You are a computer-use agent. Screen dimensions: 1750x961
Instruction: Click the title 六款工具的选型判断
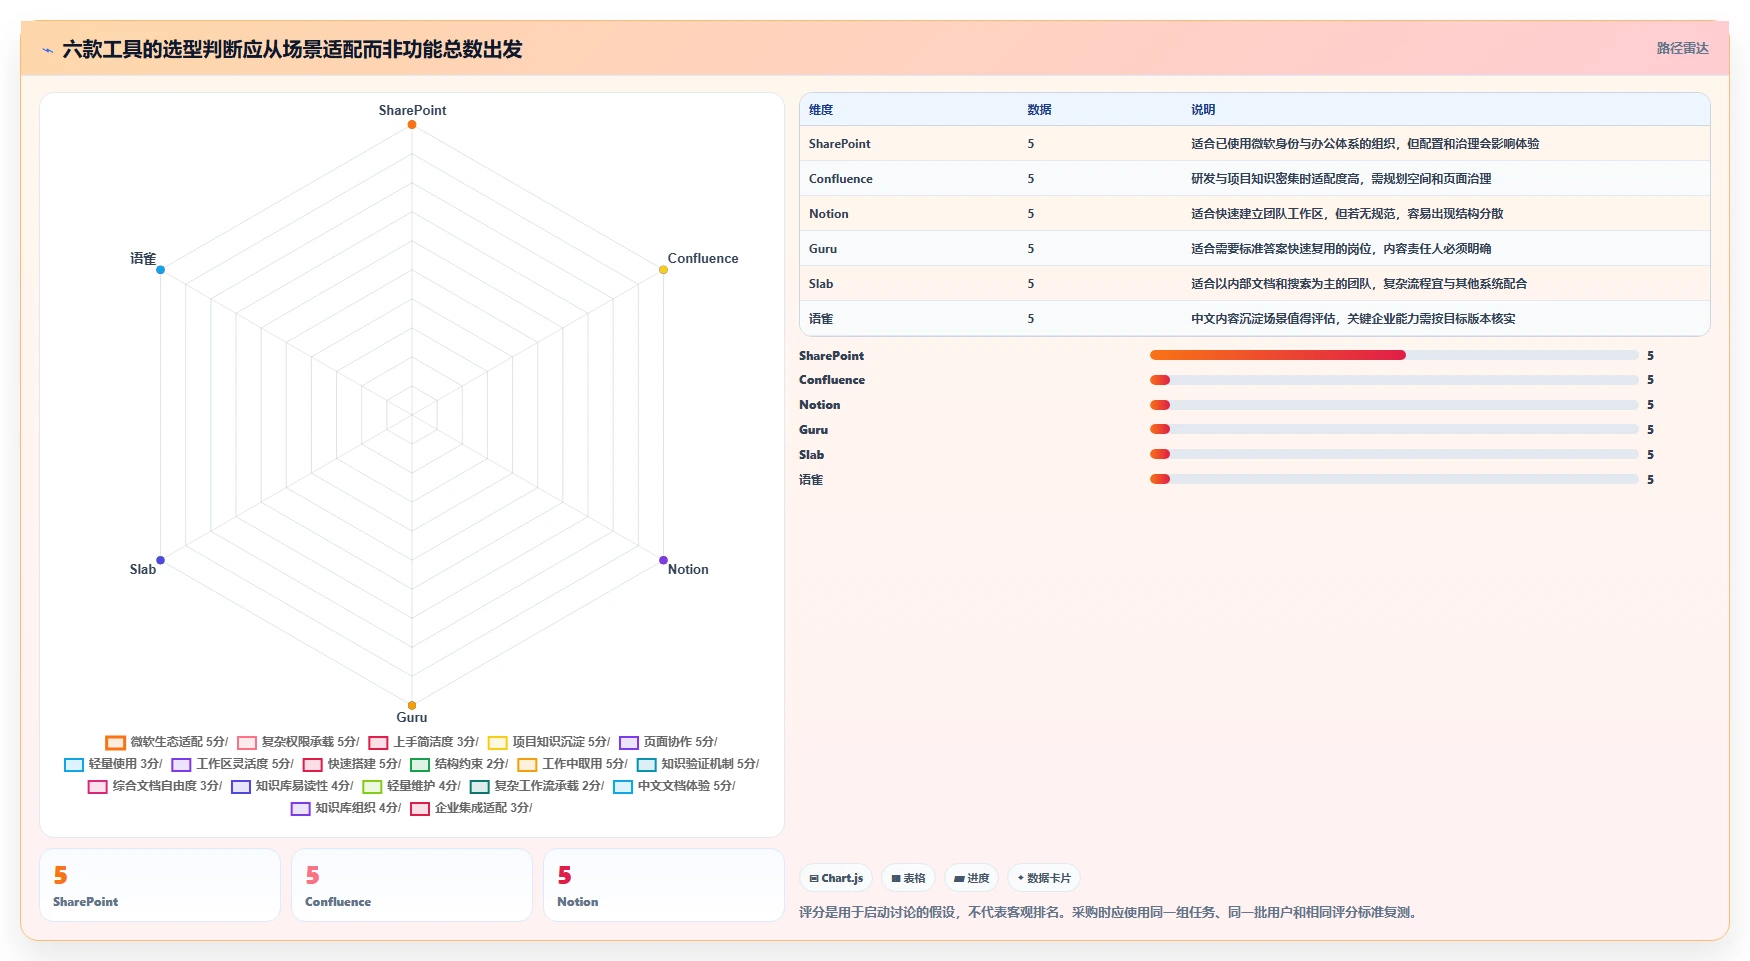click(292, 49)
